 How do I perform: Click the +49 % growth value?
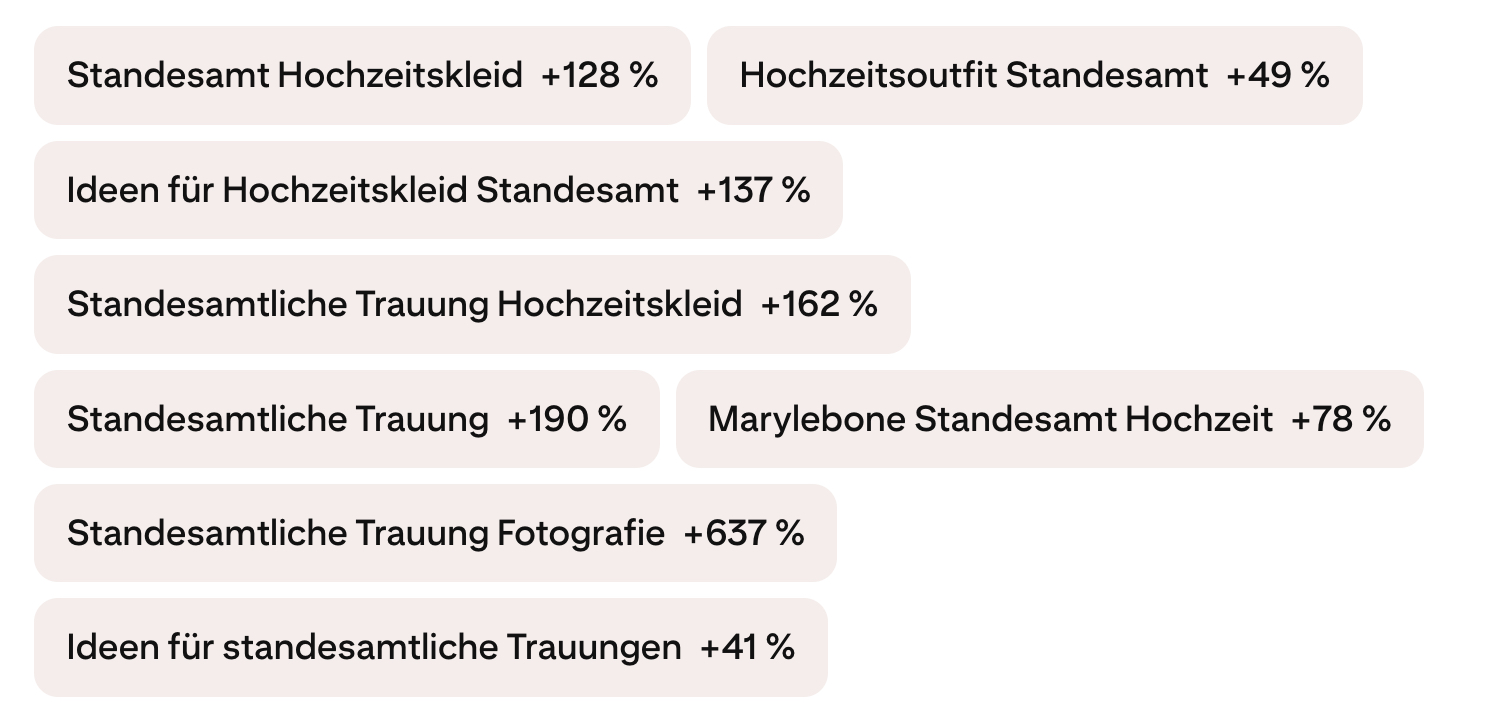pyautogui.click(x=1278, y=76)
